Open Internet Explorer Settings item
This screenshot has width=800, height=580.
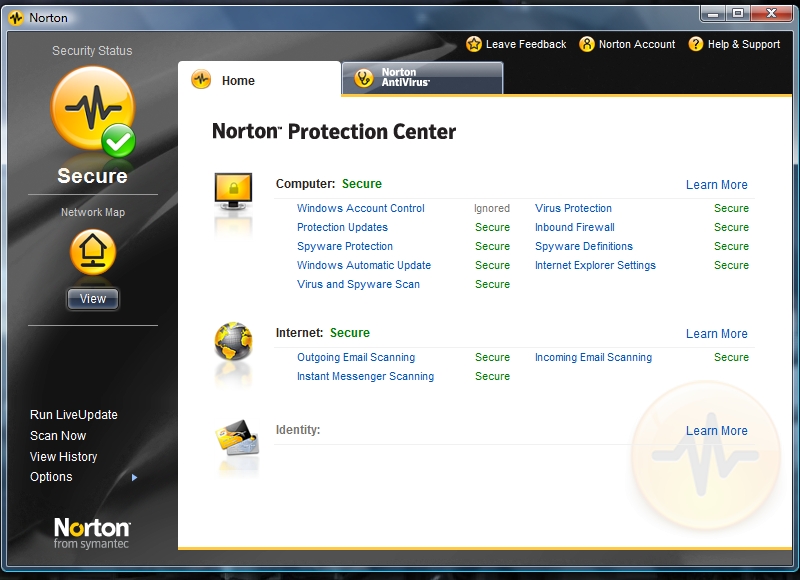[595, 265]
